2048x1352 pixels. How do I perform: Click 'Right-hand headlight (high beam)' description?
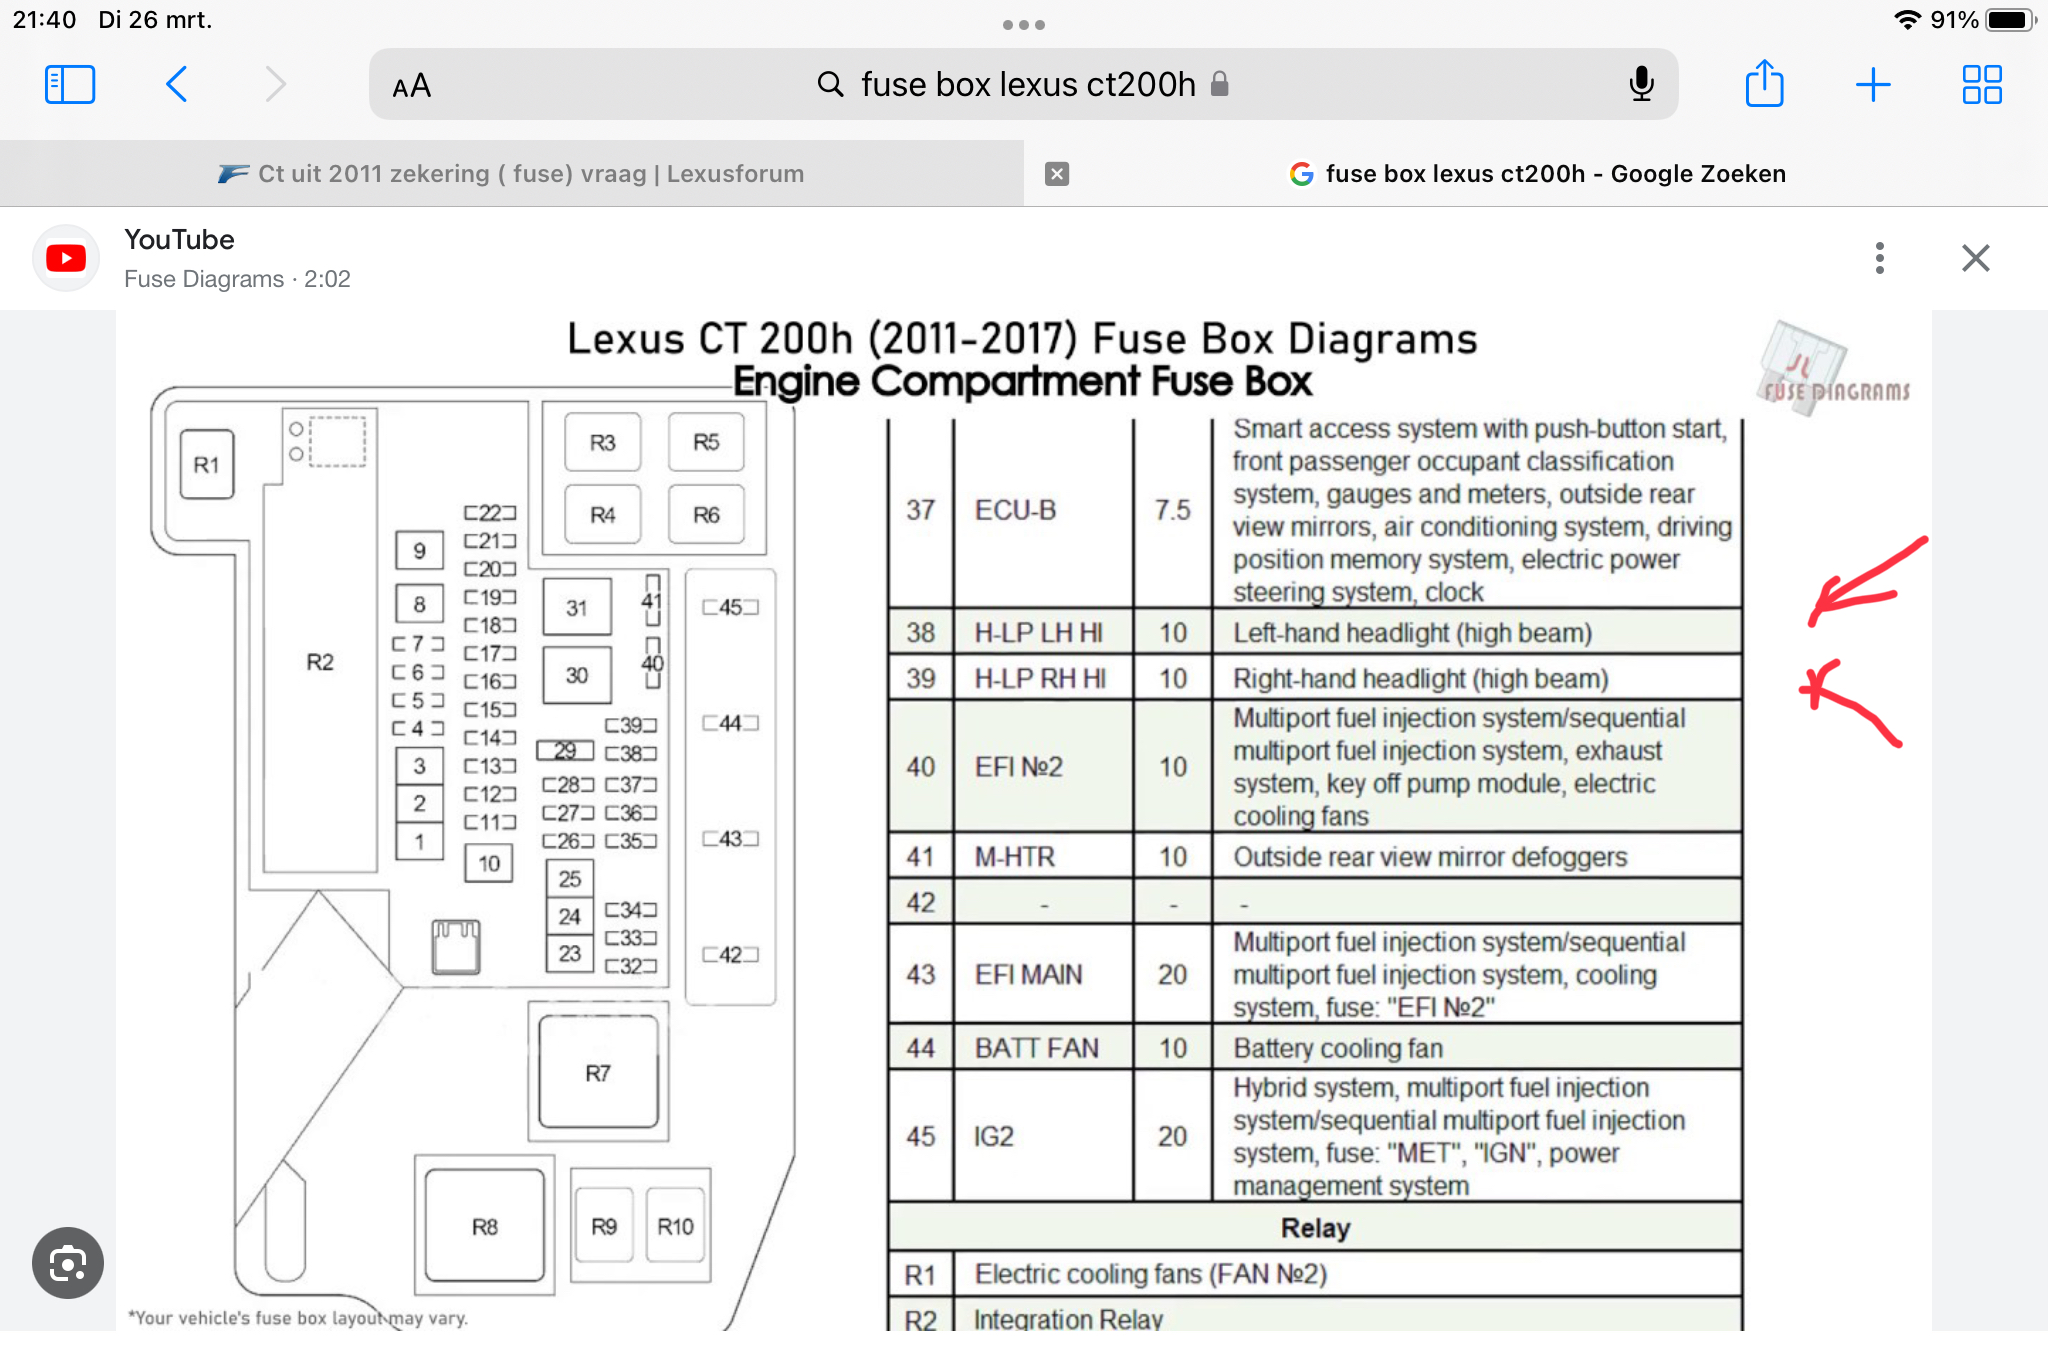click(1420, 679)
